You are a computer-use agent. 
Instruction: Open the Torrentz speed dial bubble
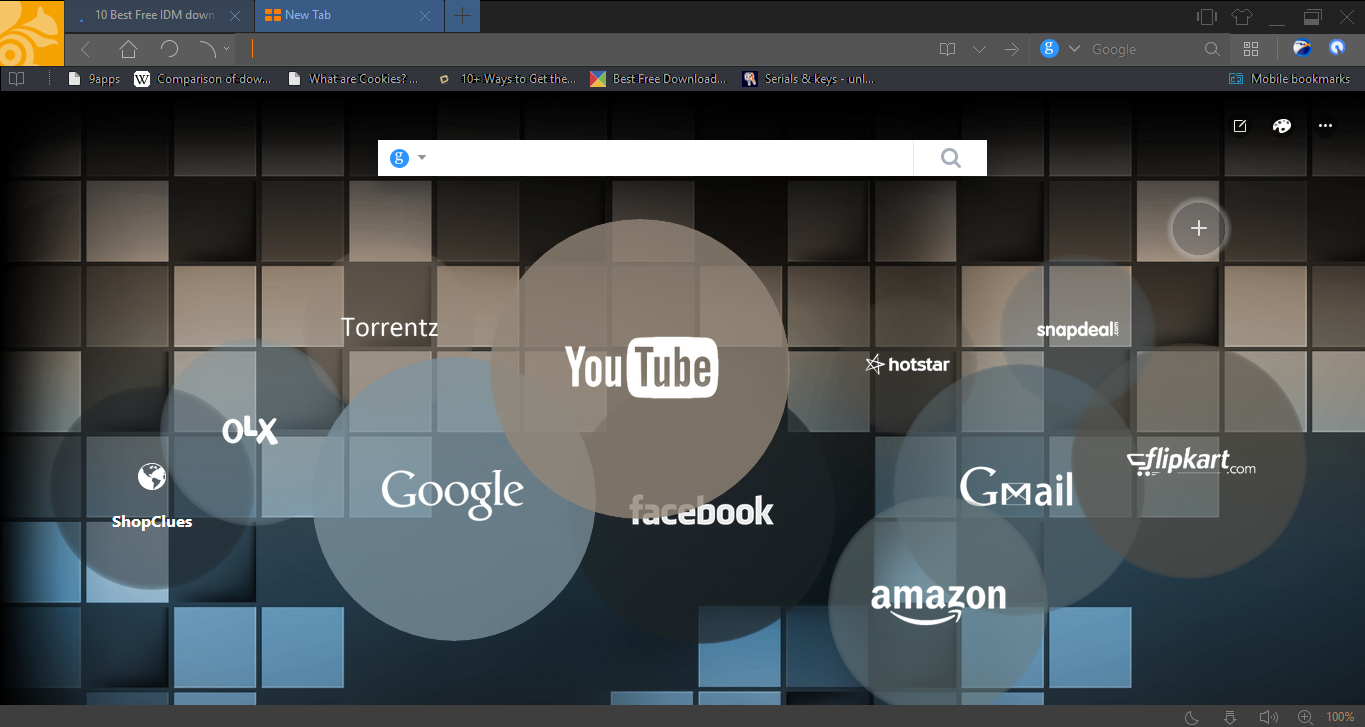pyautogui.click(x=389, y=327)
